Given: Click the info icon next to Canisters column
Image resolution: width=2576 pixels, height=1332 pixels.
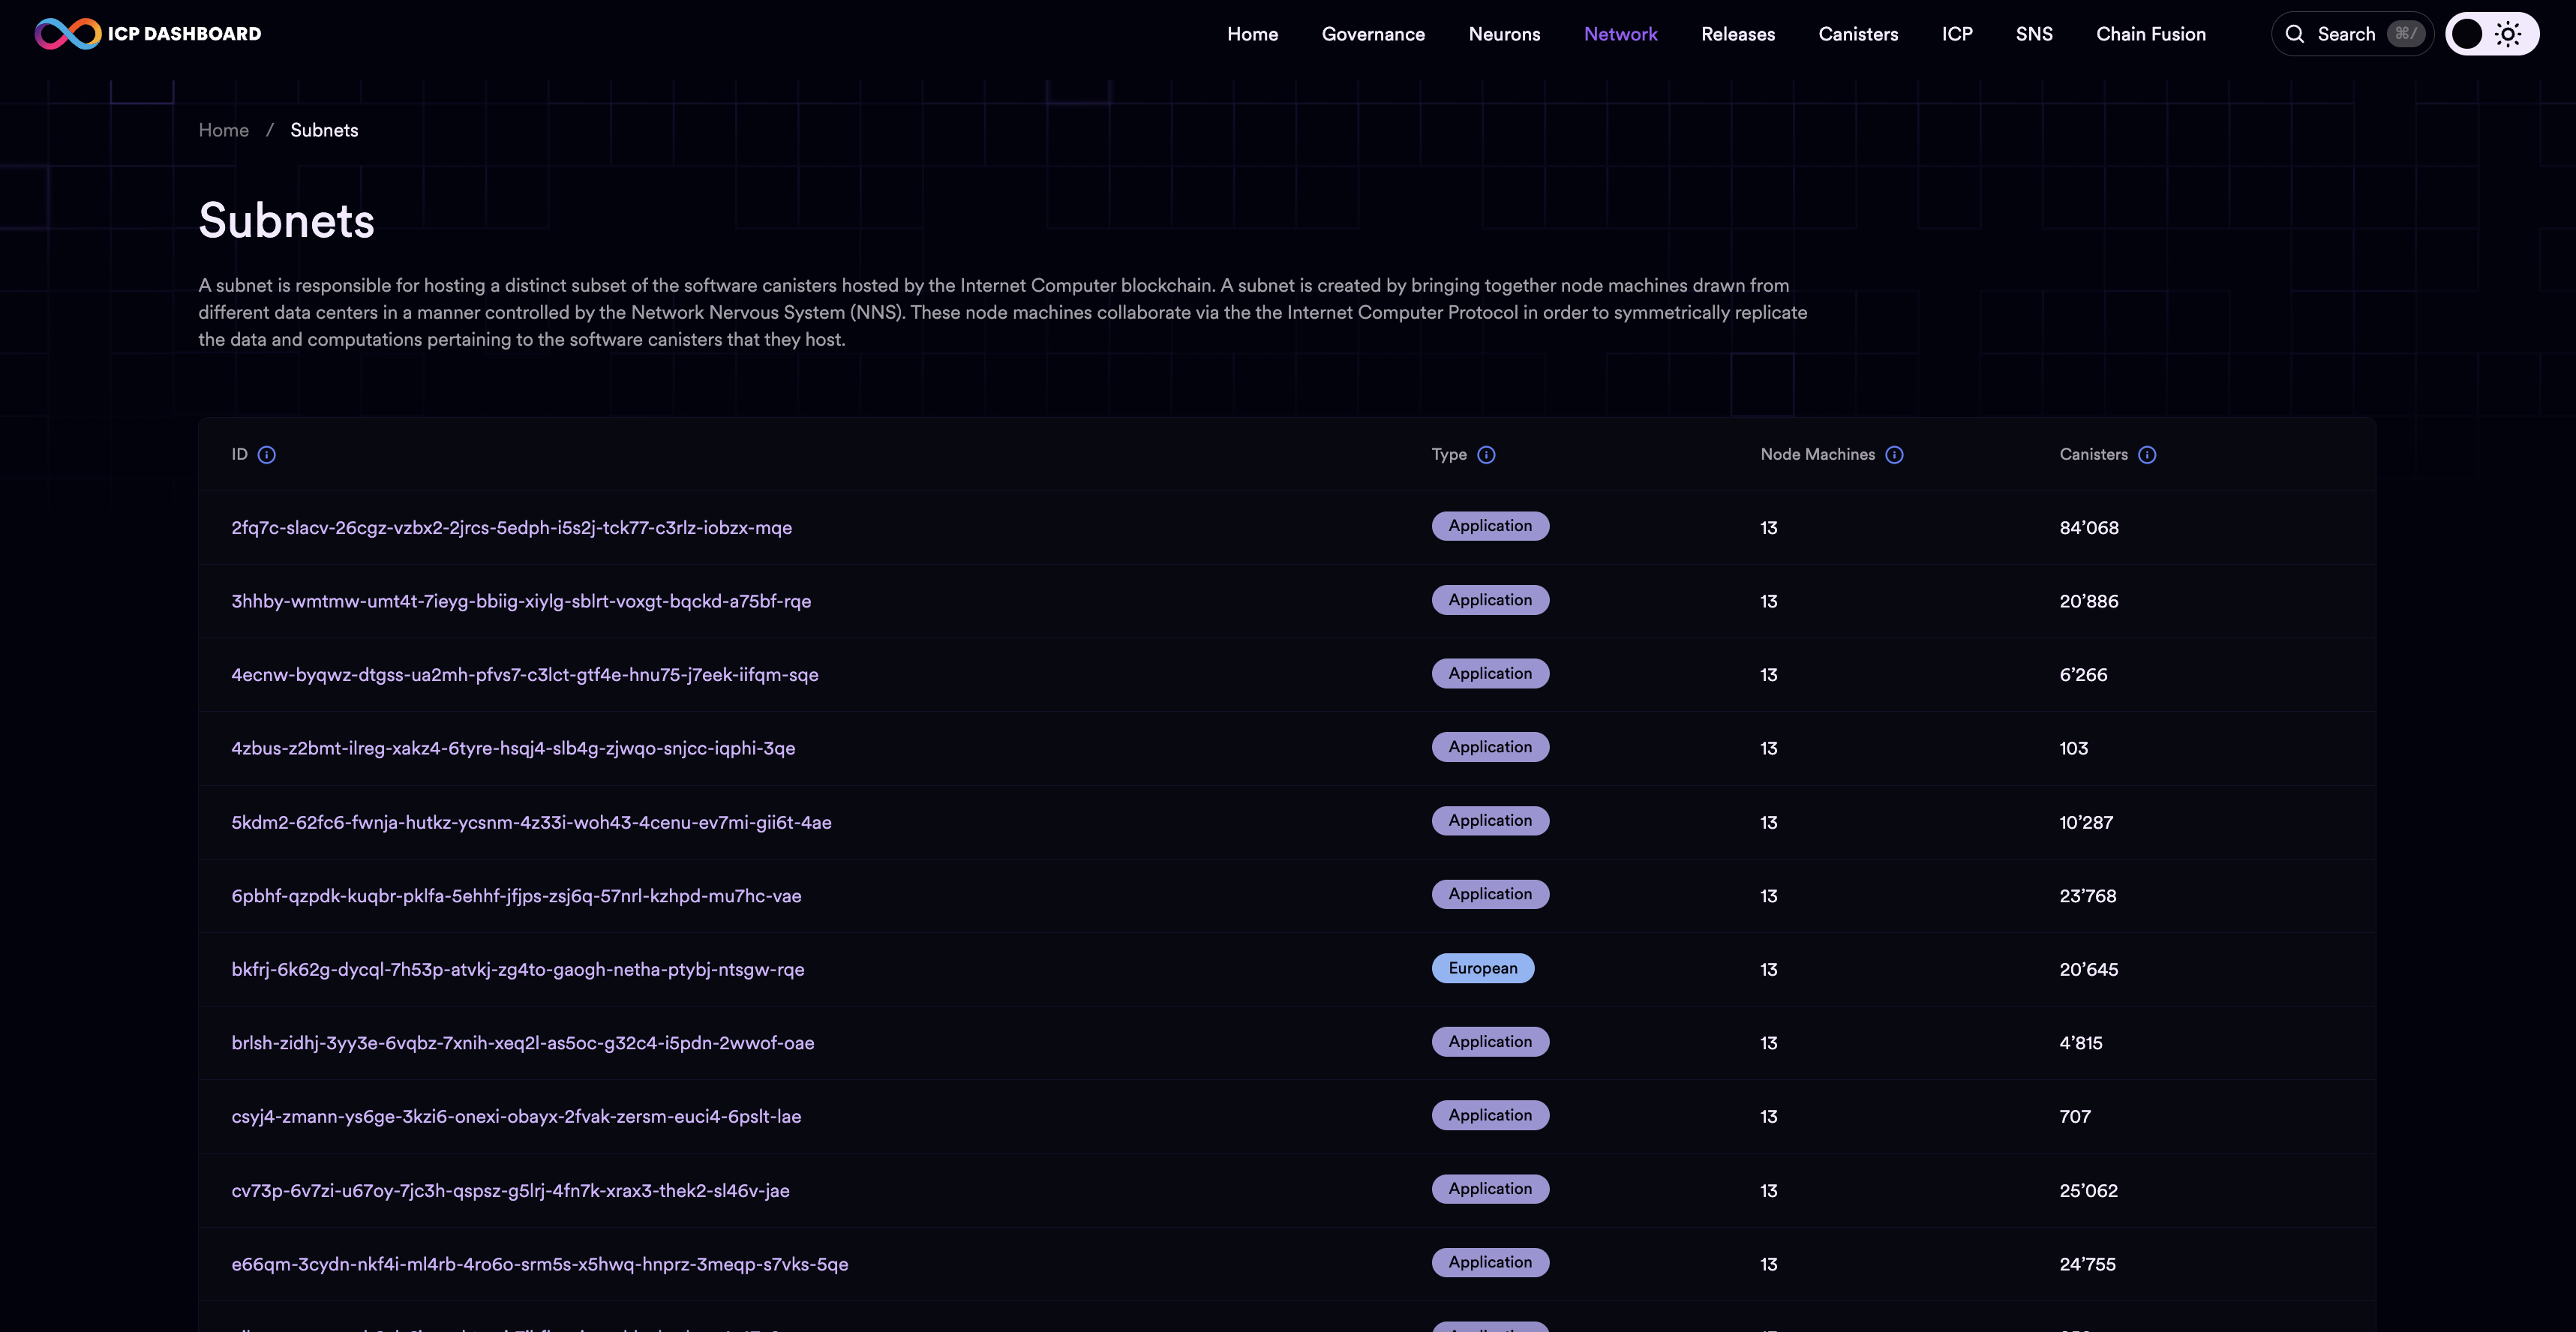Looking at the screenshot, I should click(x=2148, y=455).
